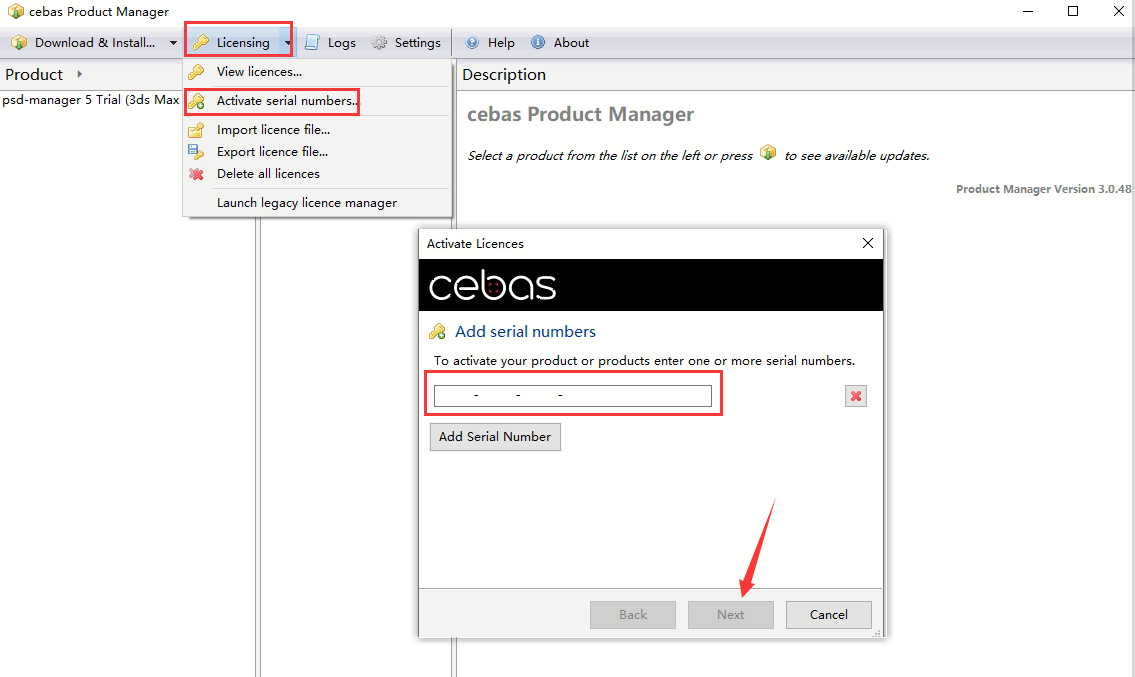Screen dimensions: 1135x677
Task: Choose Export licence file option
Action: (x=272, y=152)
